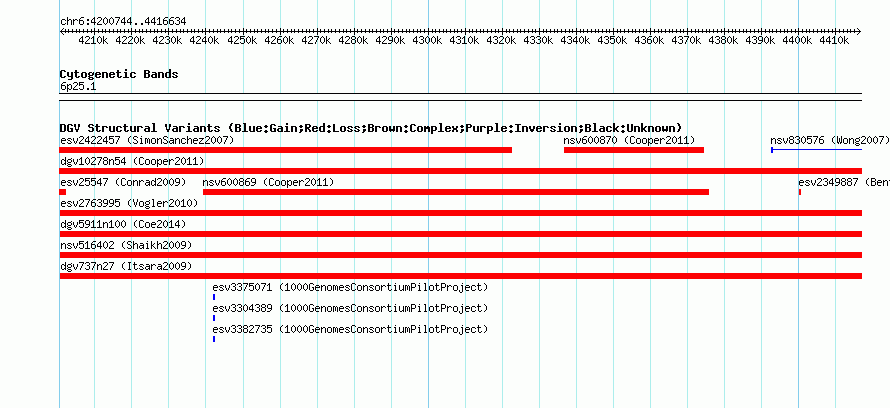Viewport: 890px width, 408px height.
Task: Open the esv3375071 1000Genomes variant label
Action: tap(350, 287)
